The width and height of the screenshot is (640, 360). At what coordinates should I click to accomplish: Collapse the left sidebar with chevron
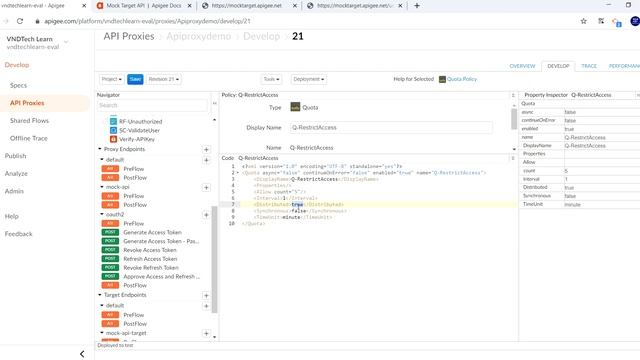(82, 354)
